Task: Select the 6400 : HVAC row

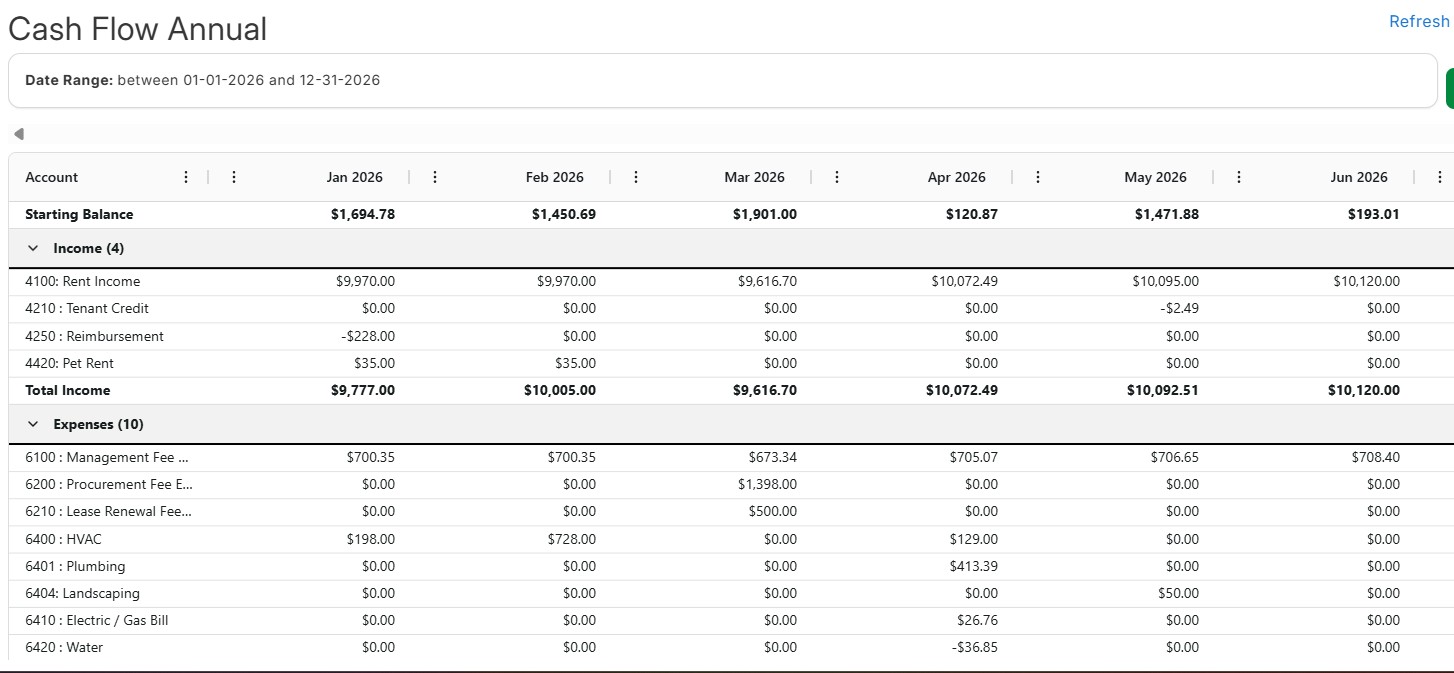Action: click(x=731, y=539)
